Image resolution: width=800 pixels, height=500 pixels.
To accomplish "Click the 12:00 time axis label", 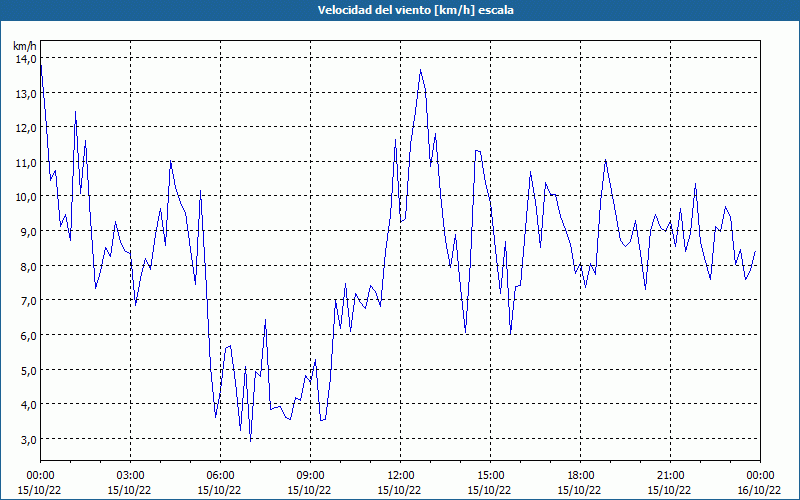I will (x=401, y=476).
